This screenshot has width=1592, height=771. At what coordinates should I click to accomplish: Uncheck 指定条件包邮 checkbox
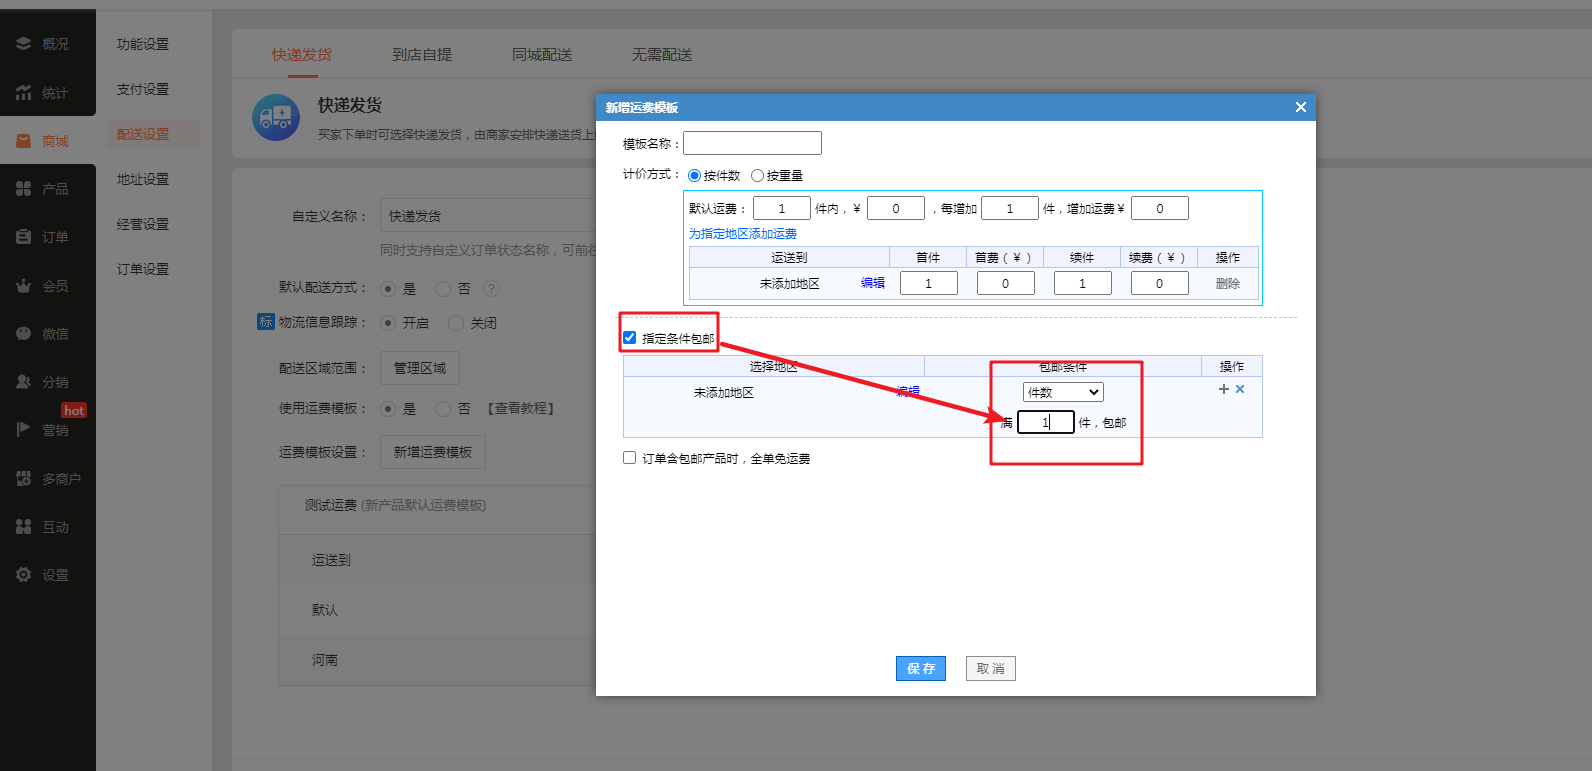(x=629, y=338)
